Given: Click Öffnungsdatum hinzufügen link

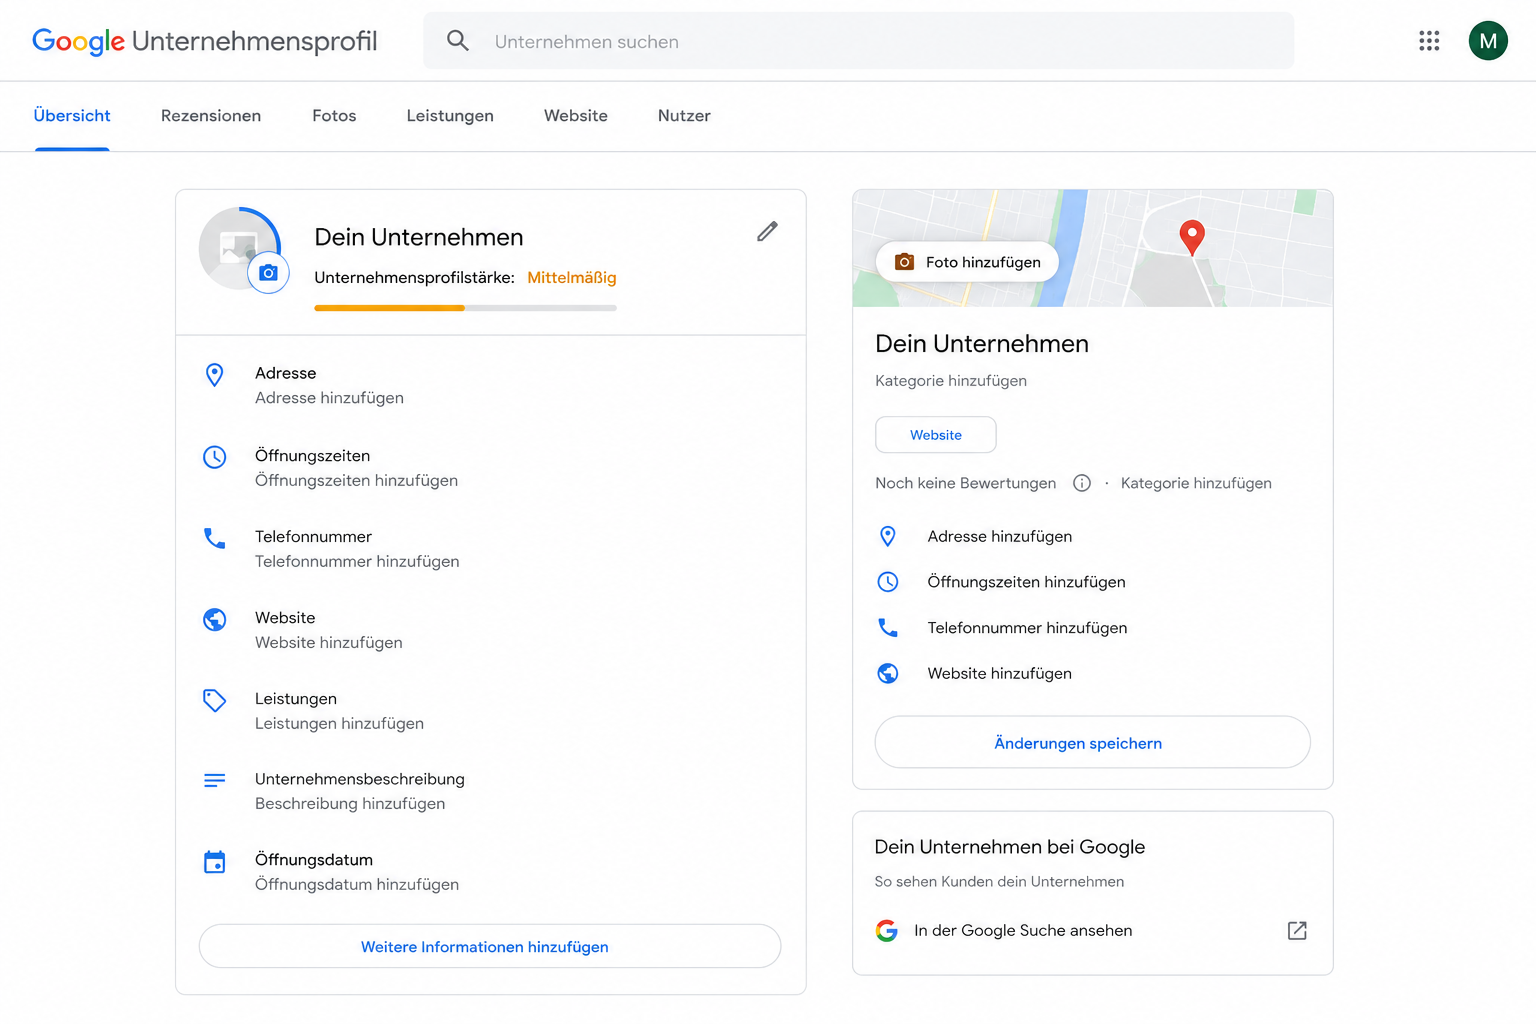Looking at the screenshot, I should [x=357, y=885].
